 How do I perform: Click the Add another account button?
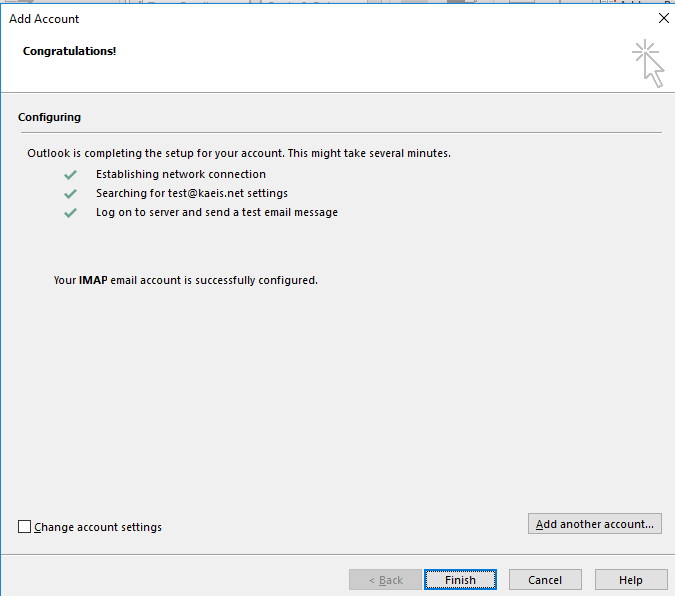click(x=594, y=524)
